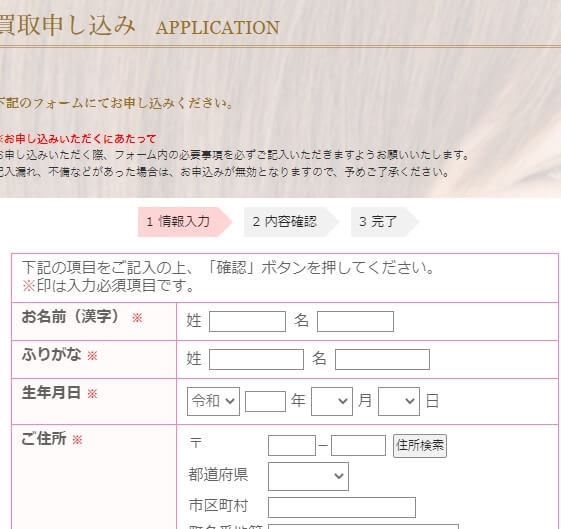Click the お名前（漢字） field label
Image resolution: width=561 pixels, height=529 pixels.
(70, 317)
